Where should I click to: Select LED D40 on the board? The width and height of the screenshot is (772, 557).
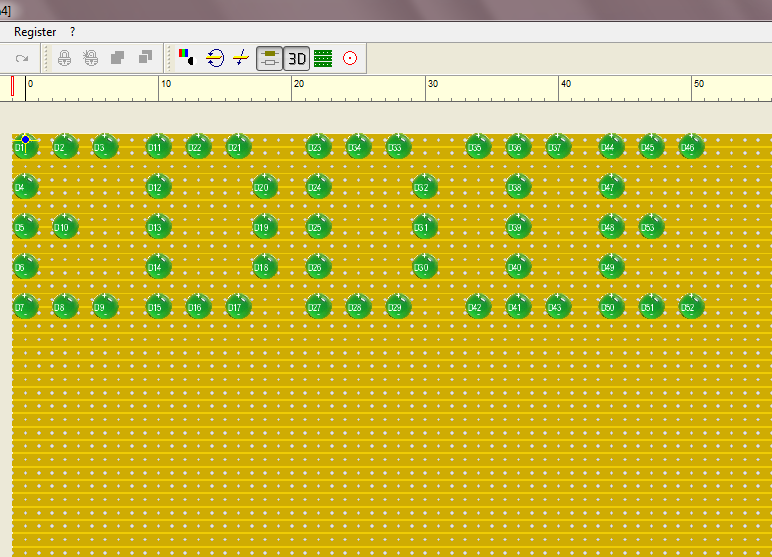(x=518, y=266)
